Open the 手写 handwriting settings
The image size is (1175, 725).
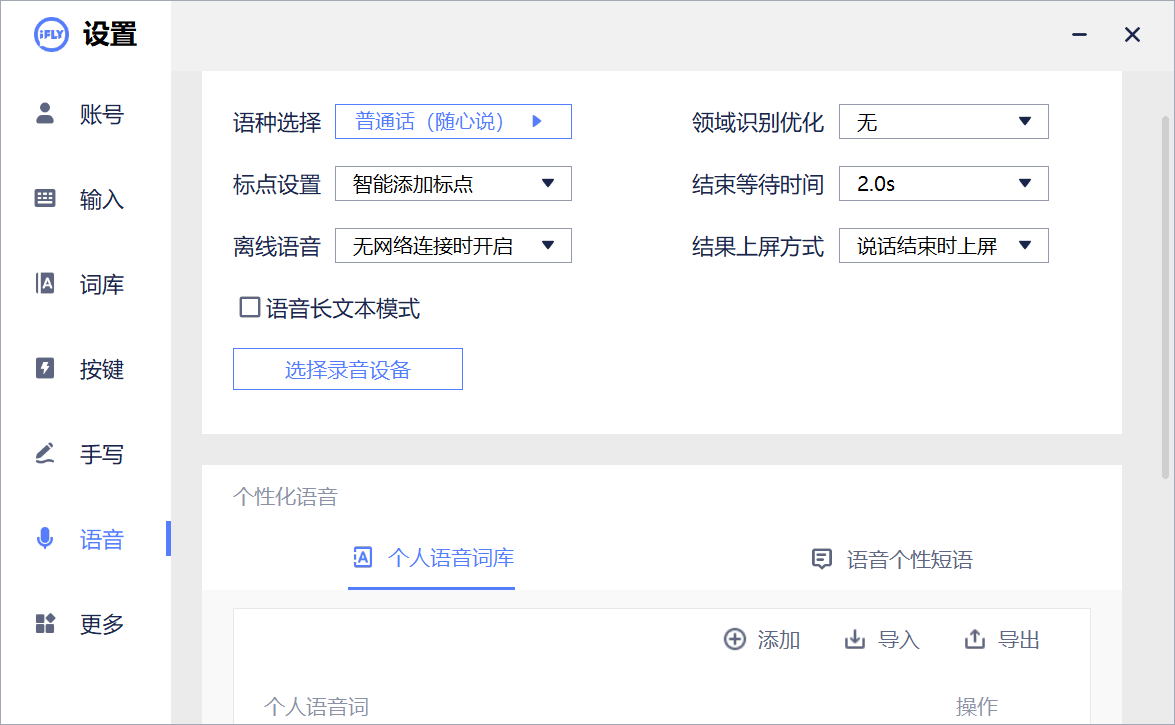pyautogui.click(x=85, y=454)
